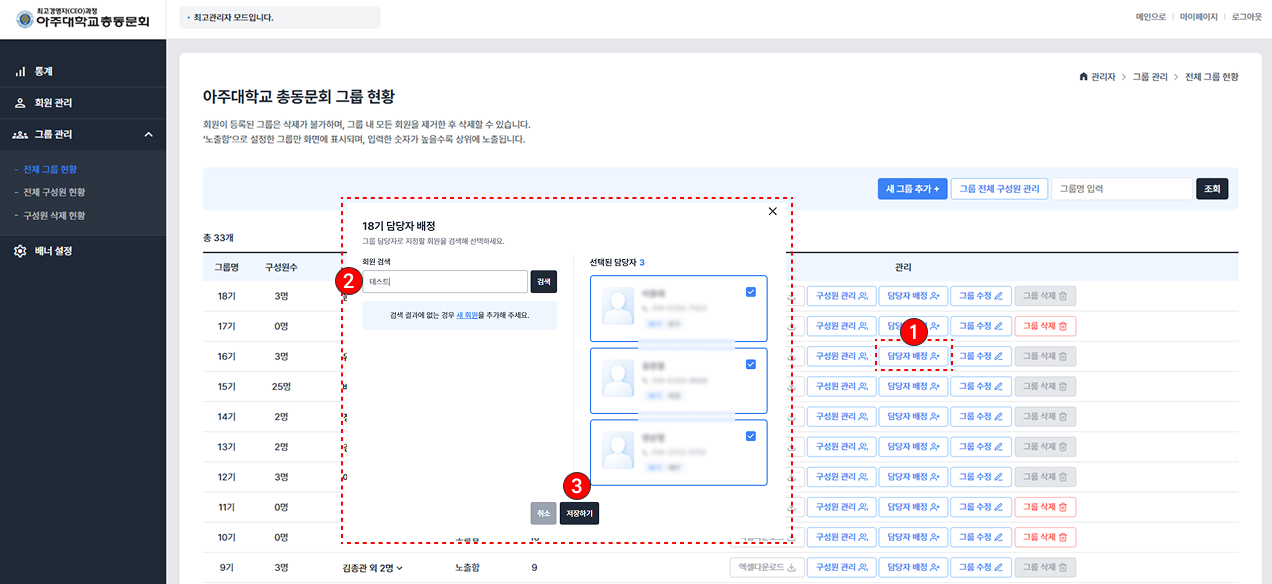Open 그룹 전체 구성원 관리
The width and height of the screenshot is (1272, 584).
pos(999,188)
